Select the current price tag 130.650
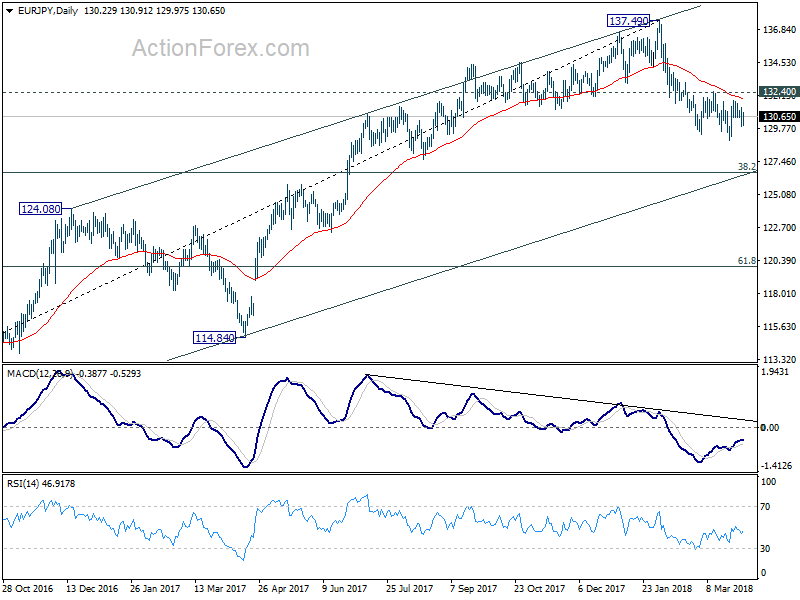This screenshot has width=800, height=600. 779,117
